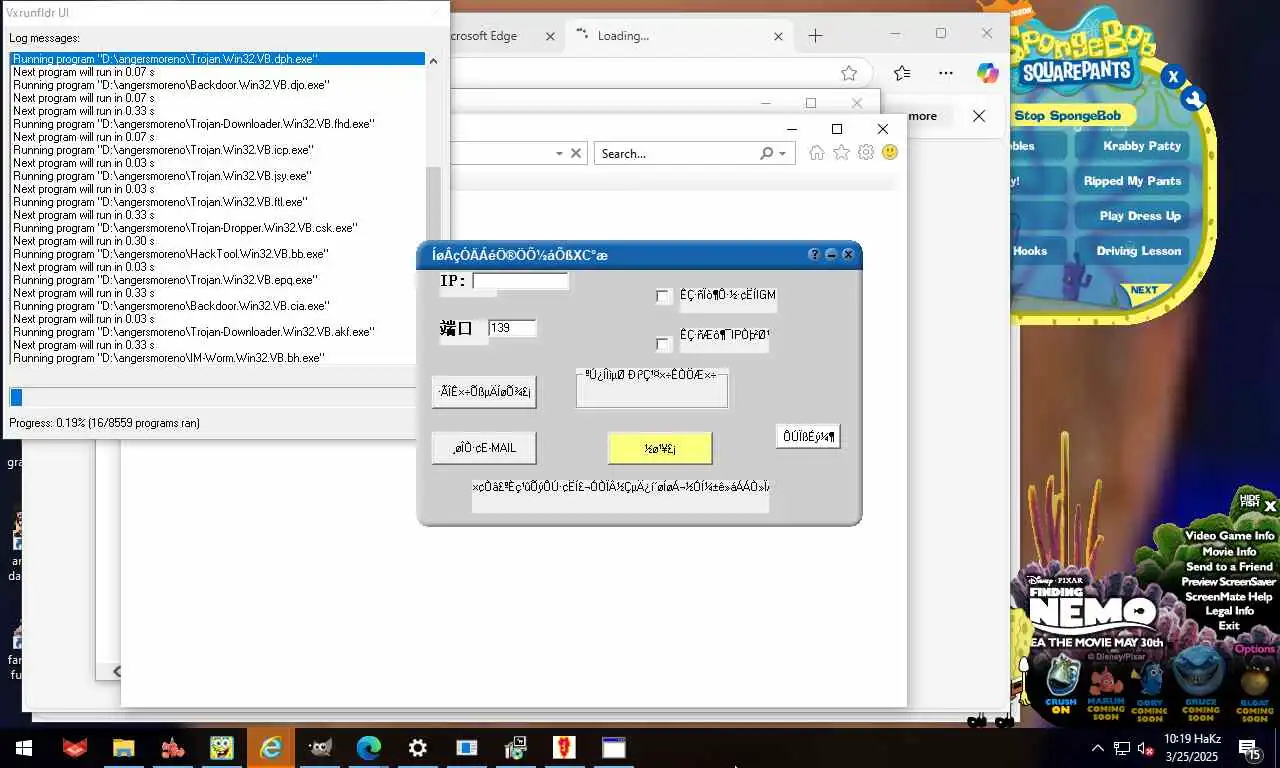This screenshot has width=1280, height=768.
Task: Select Movie Info in Nemo menu
Action: [x=1229, y=551]
